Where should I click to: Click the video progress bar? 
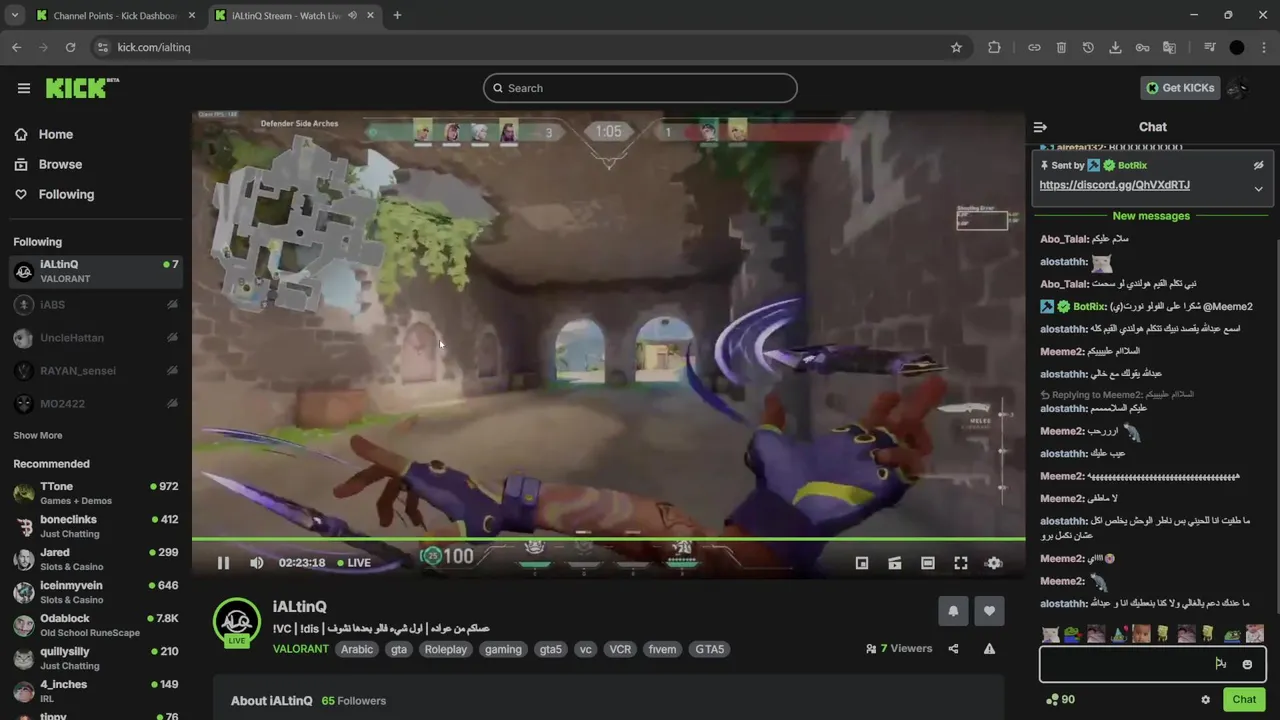pyautogui.click(x=608, y=539)
